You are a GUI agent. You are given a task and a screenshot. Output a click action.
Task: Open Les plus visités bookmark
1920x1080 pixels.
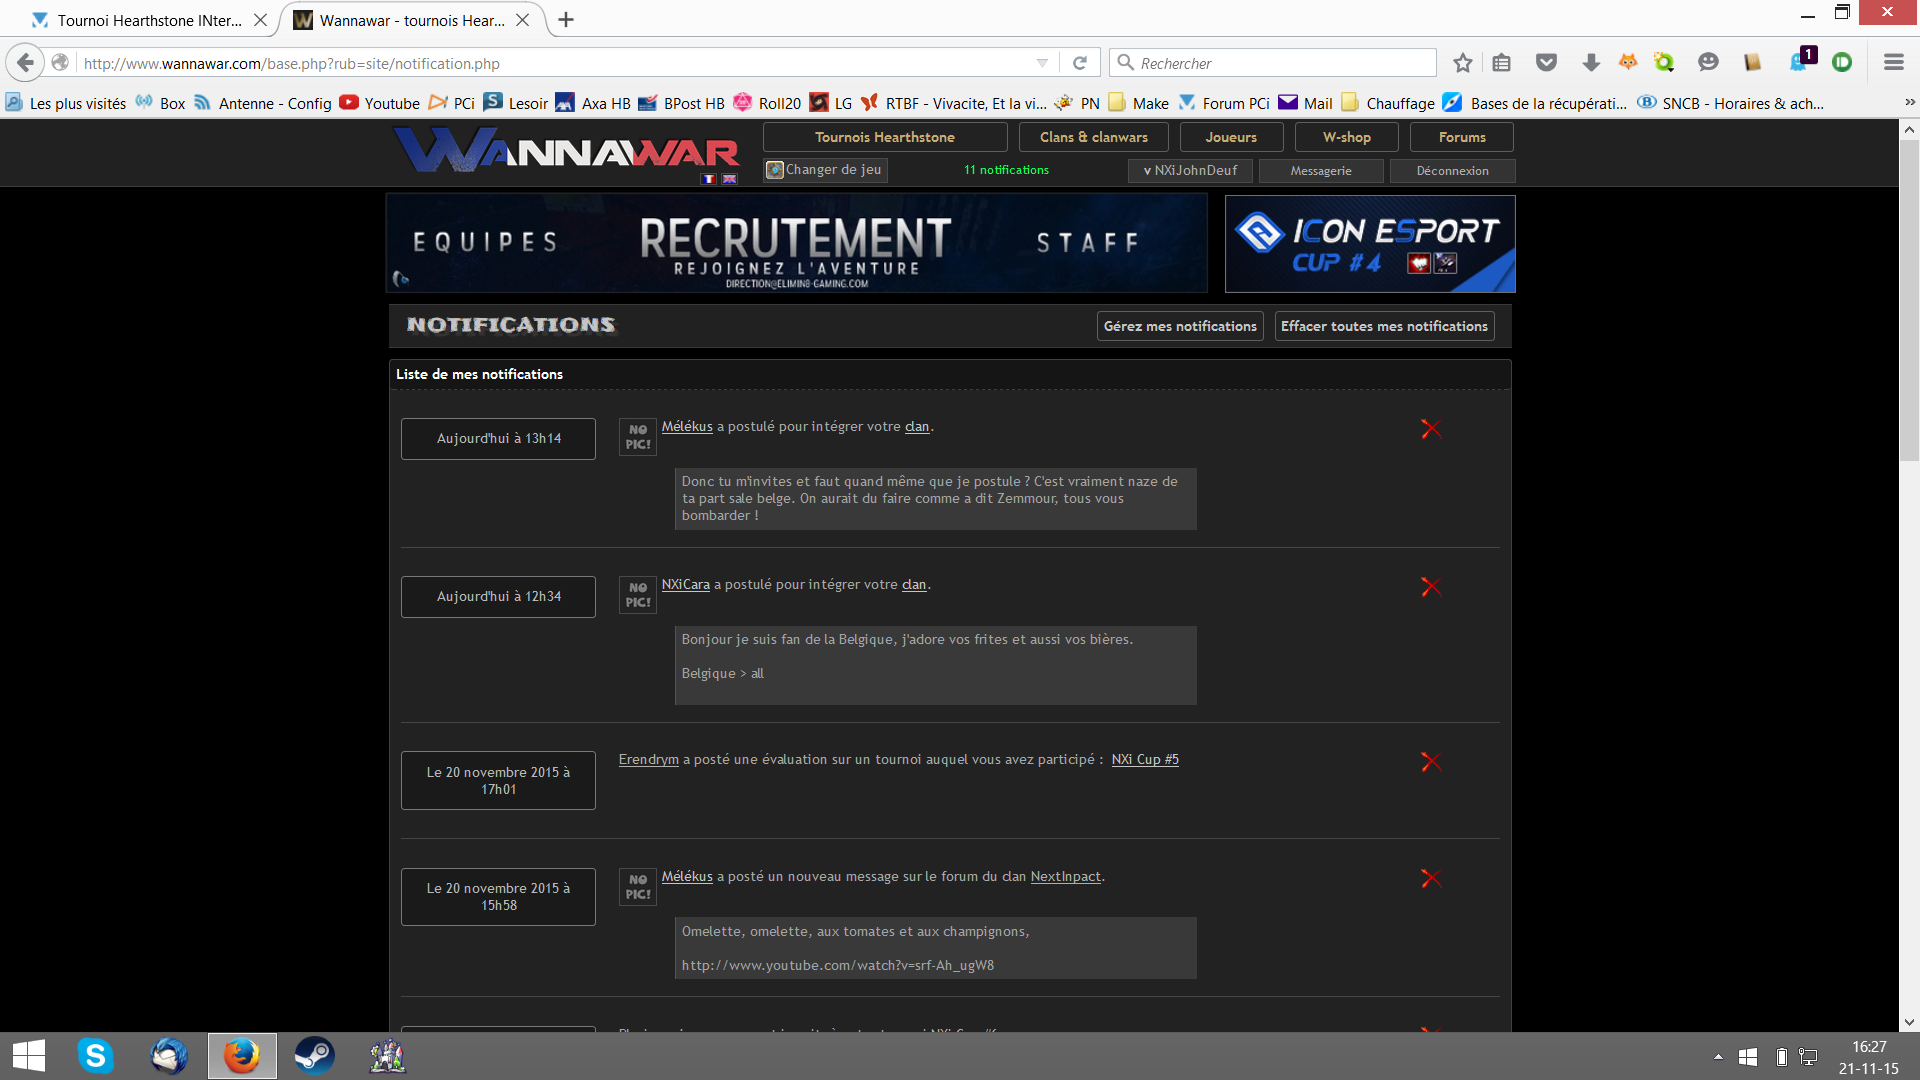pyautogui.click(x=66, y=103)
